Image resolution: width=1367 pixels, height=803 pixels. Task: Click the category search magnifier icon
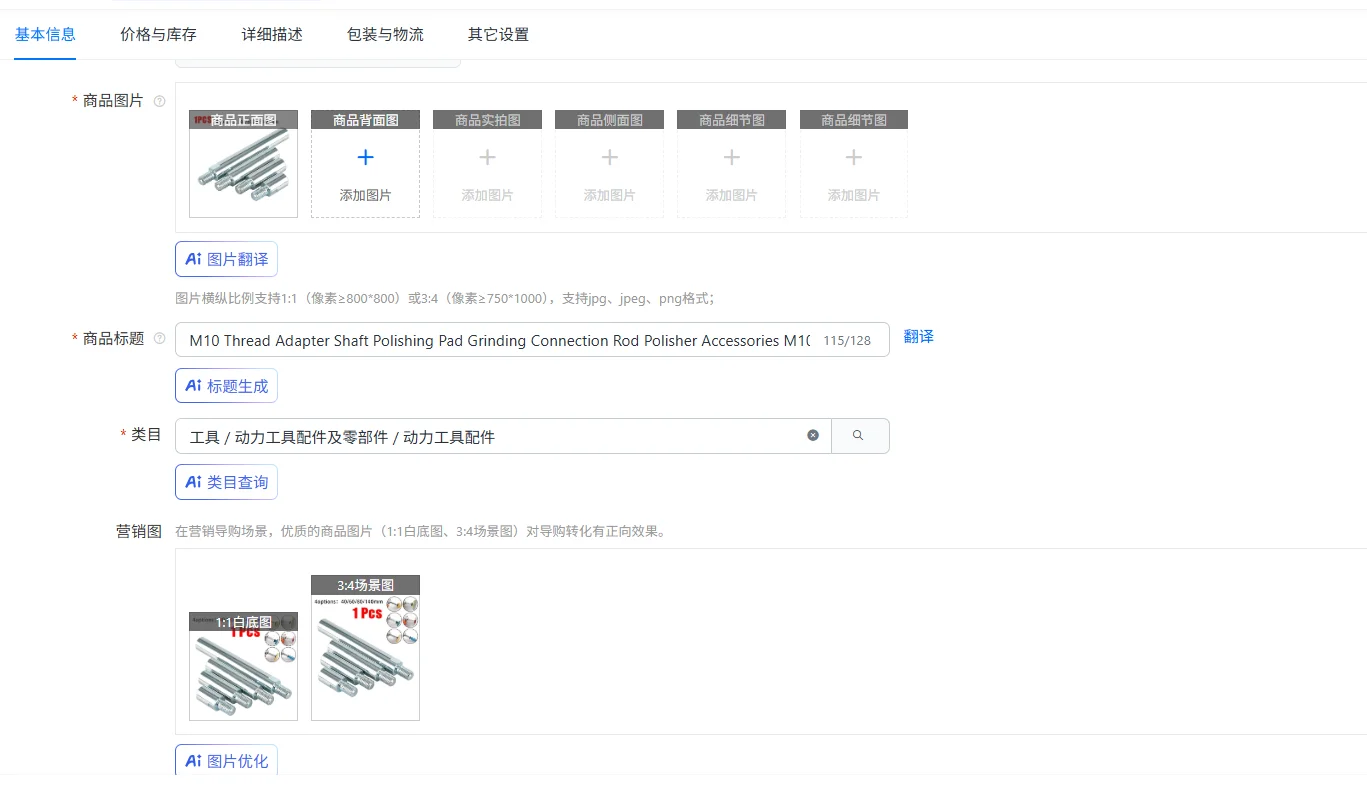pos(859,436)
